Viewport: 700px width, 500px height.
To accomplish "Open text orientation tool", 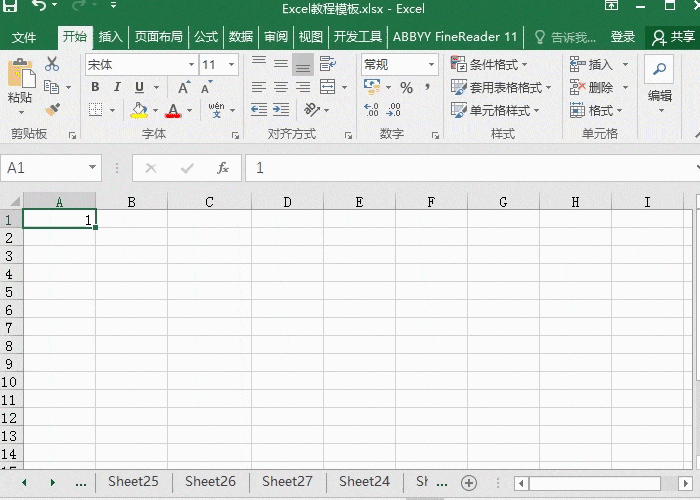I will click(312, 109).
